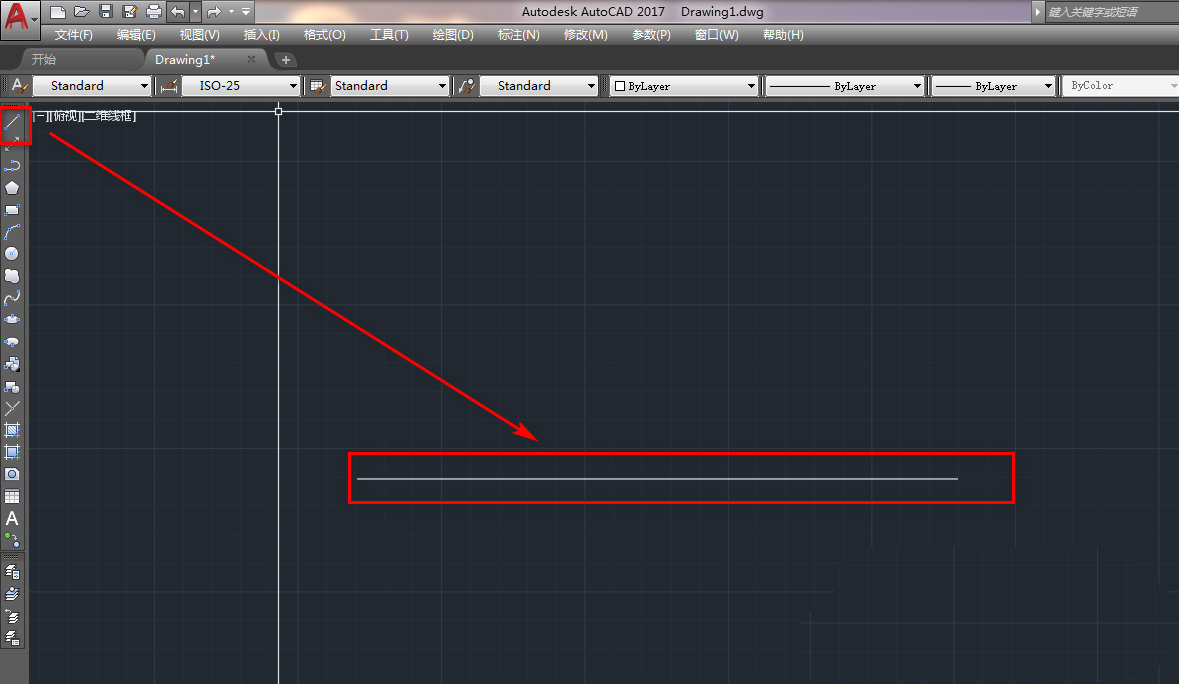The width and height of the screenshot is (1179, 684).
Task: Click the Undo arrow button
Action: point(177,11)
